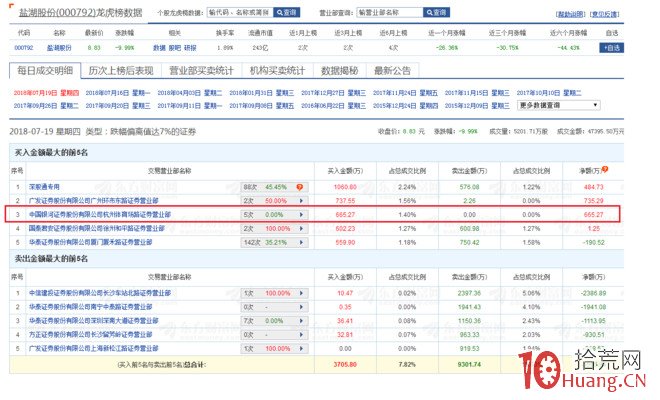The width and height of the screenshot is (660, 400).
Task: Select date 2017年11月15日 星期三
Action: pos(477,93)
